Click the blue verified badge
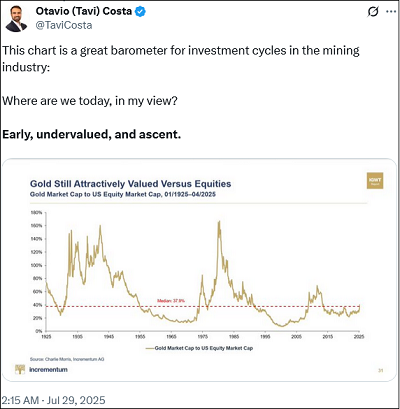 [x=140, y=12]
